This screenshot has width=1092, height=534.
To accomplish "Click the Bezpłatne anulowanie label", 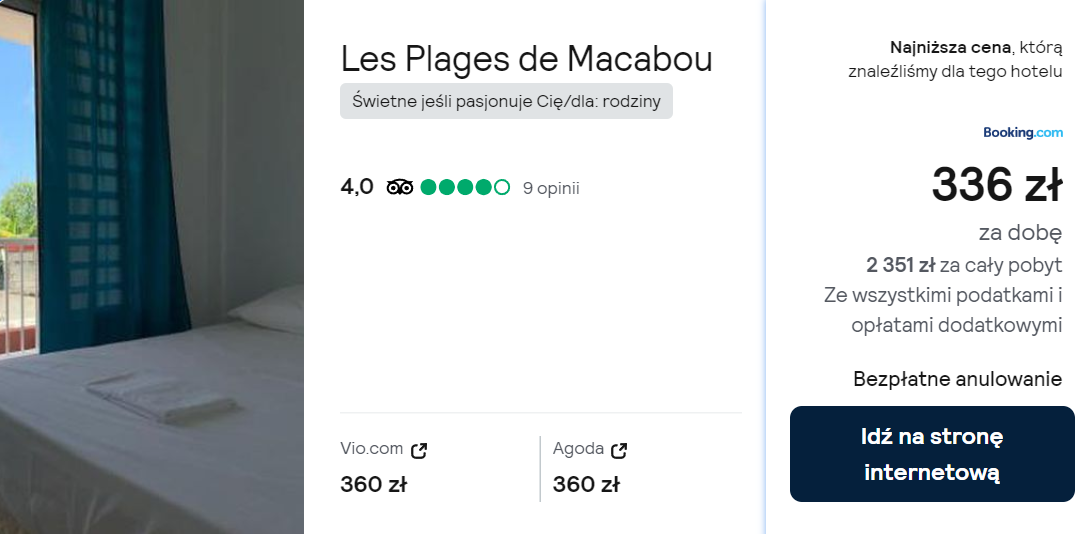I will coord(957,379).
